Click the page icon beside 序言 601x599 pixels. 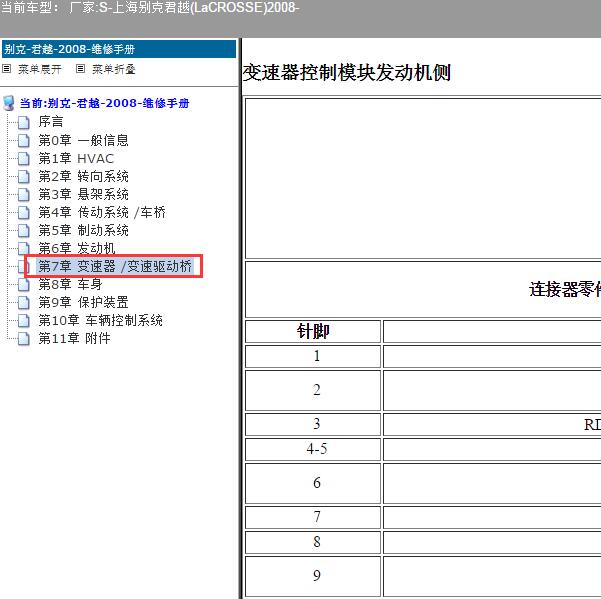(x=24, y=122)
